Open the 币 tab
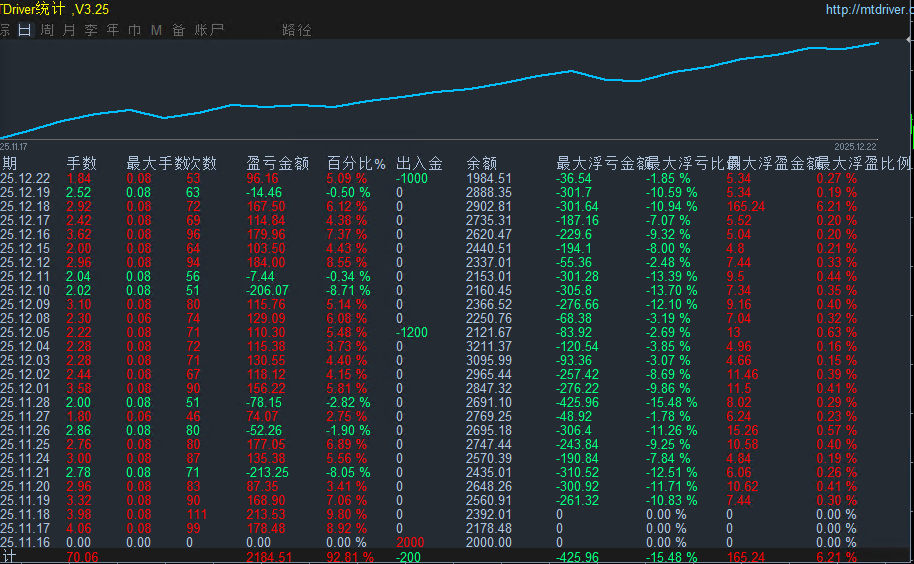Image resolution: width=914 pixels, height=564 pixels. [x=135, y=30]
